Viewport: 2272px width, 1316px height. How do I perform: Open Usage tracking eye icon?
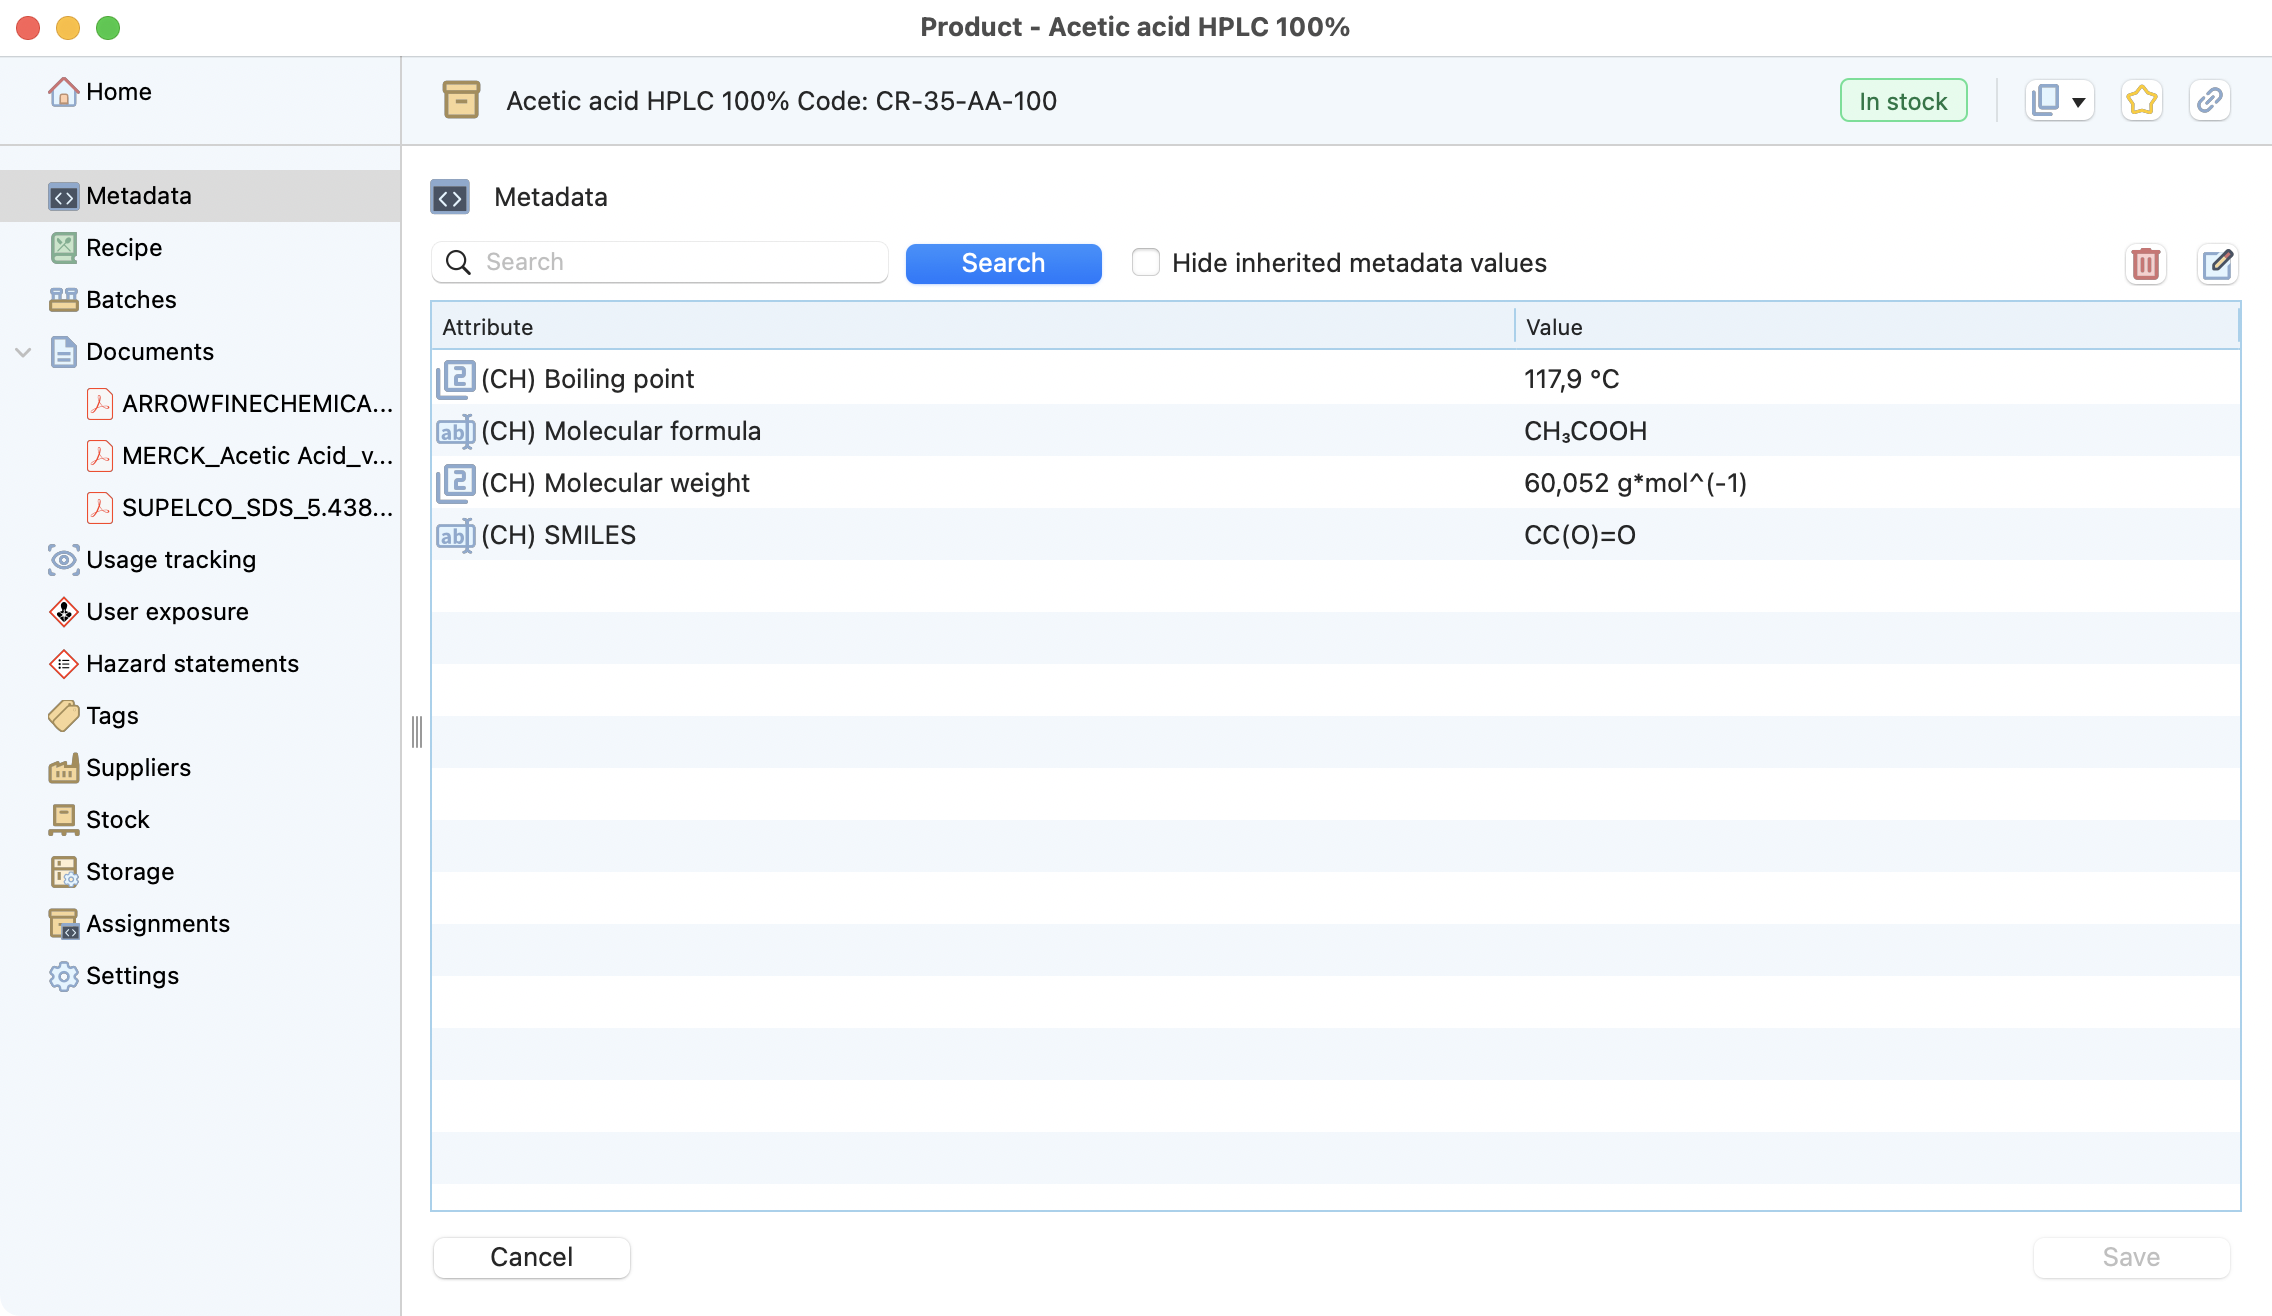tap(63, 560)
